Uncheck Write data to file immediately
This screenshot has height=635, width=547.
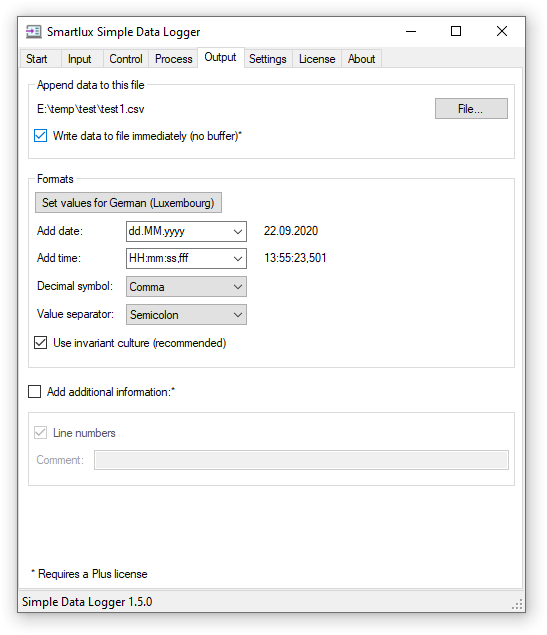point(40,136)
